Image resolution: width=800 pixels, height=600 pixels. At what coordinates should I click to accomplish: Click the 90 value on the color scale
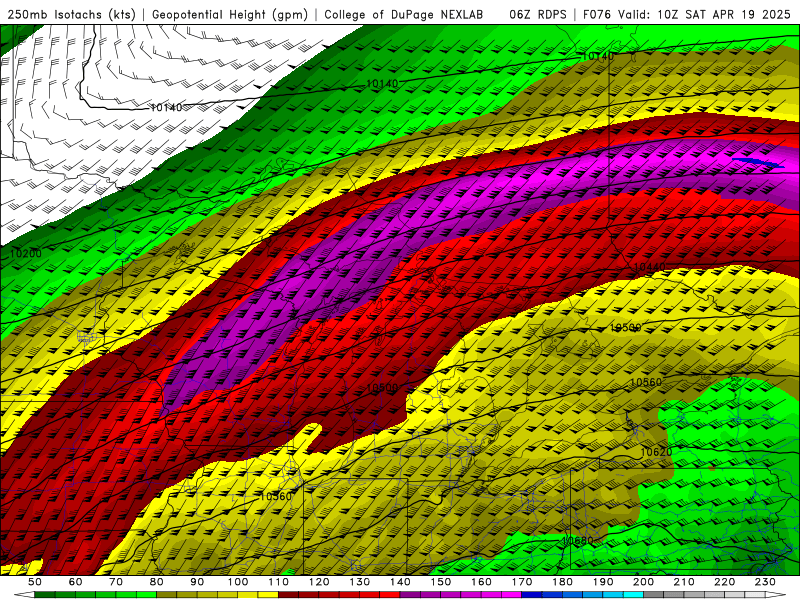[x=197, y=582]
